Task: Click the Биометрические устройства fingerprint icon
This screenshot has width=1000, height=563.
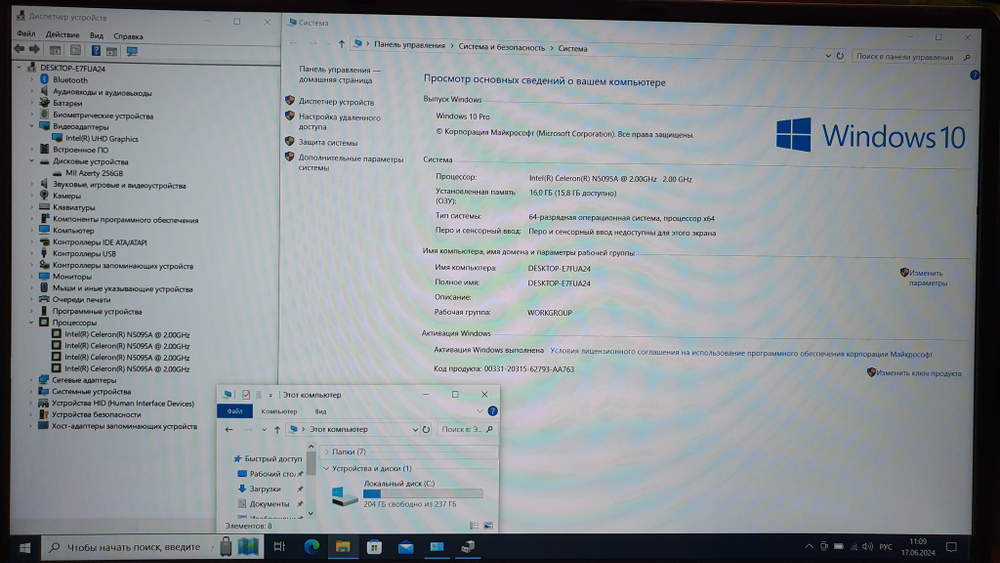Action: [44, 115]
